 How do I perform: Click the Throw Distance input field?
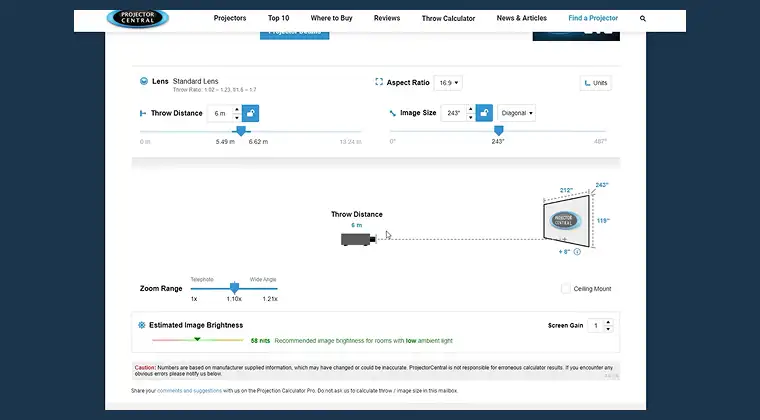point(221,113)
